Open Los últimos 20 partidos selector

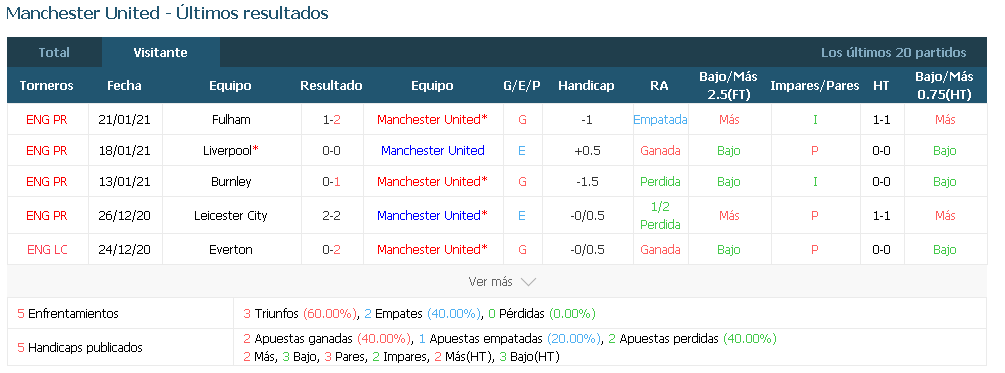[x=893, y=53]
